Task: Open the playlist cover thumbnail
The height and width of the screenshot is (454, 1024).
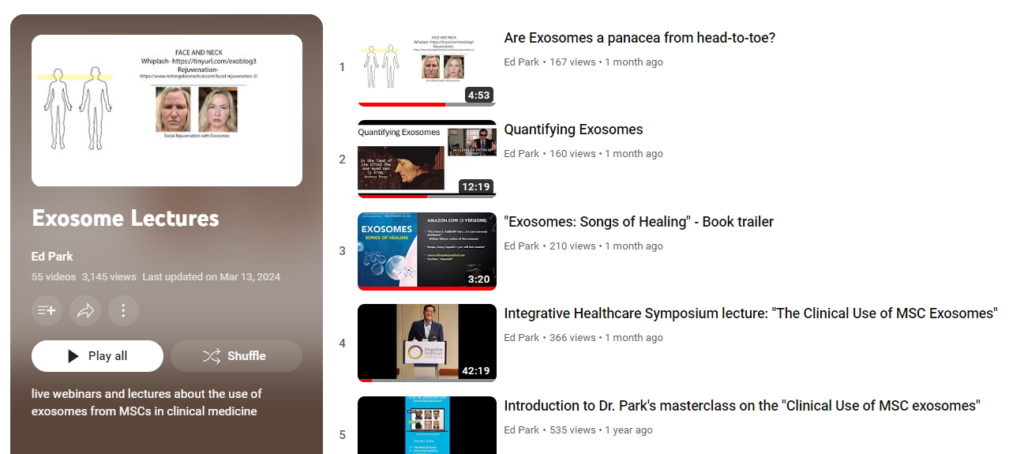Action: [x=167, y=110]
